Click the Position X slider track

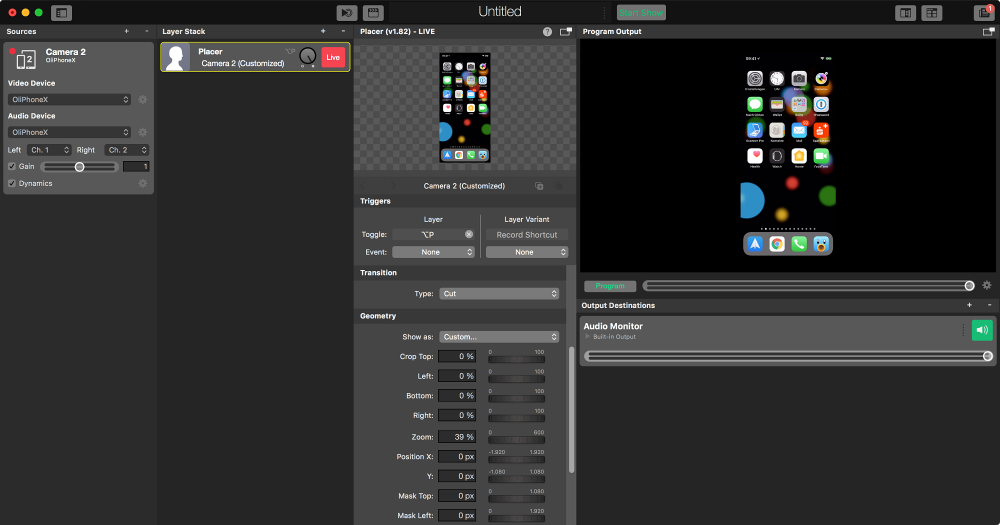[517, 459]
